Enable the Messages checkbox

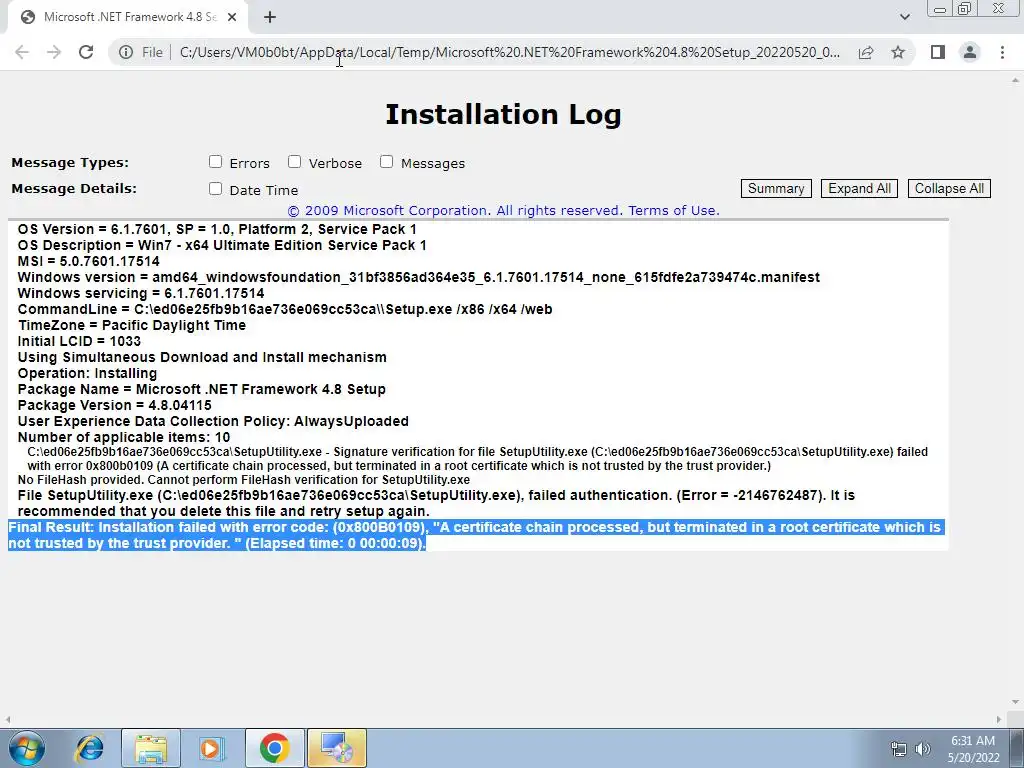click(x=387, y=161)
